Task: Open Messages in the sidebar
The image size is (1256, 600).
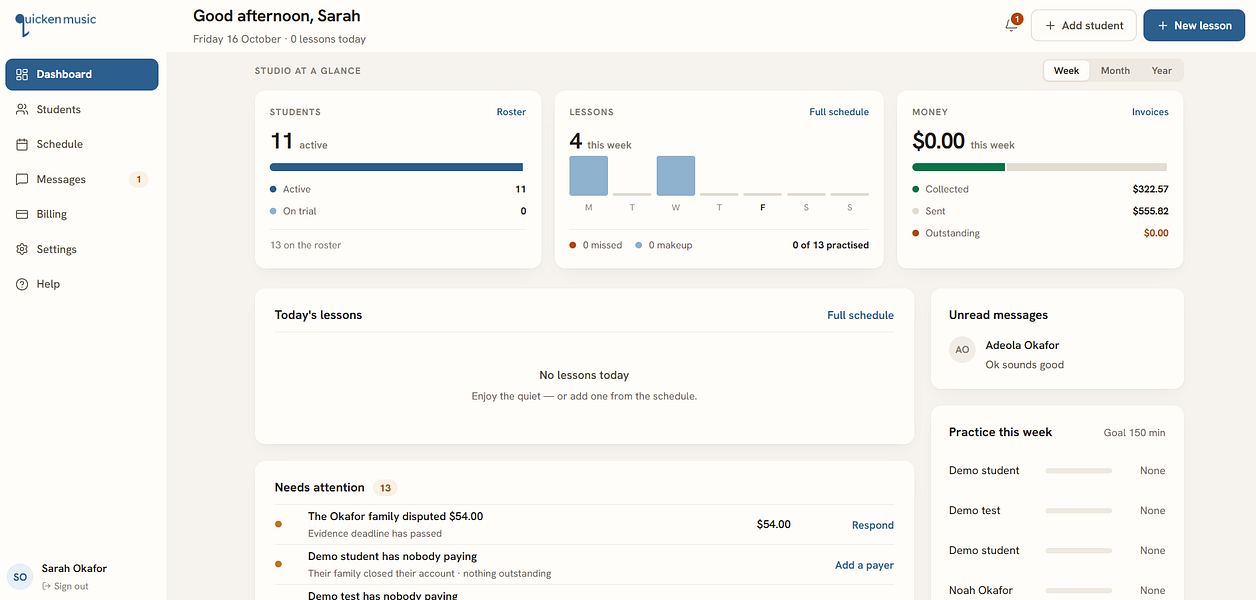Action: pyautogui.click(x=82, y=180)
